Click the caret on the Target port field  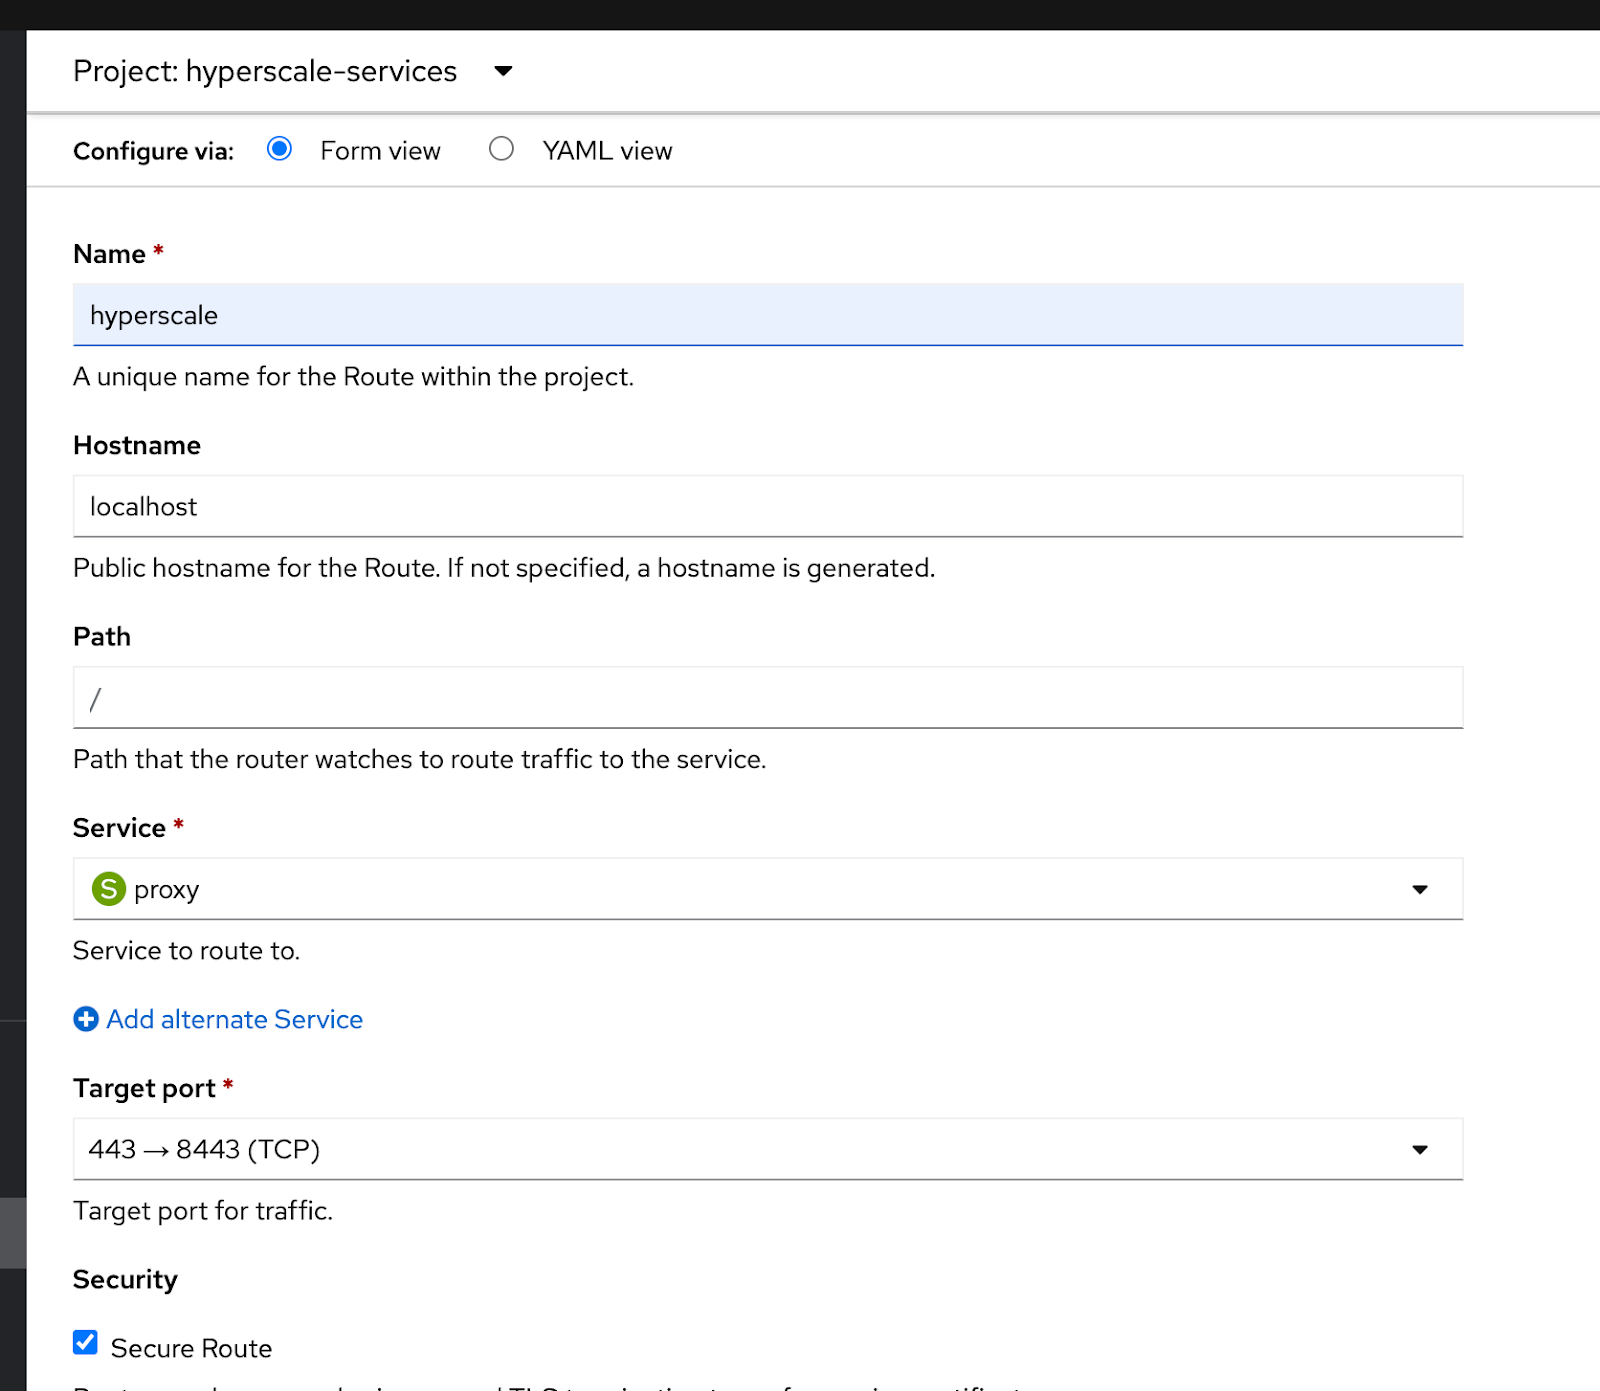[x=1421, y=1149]
